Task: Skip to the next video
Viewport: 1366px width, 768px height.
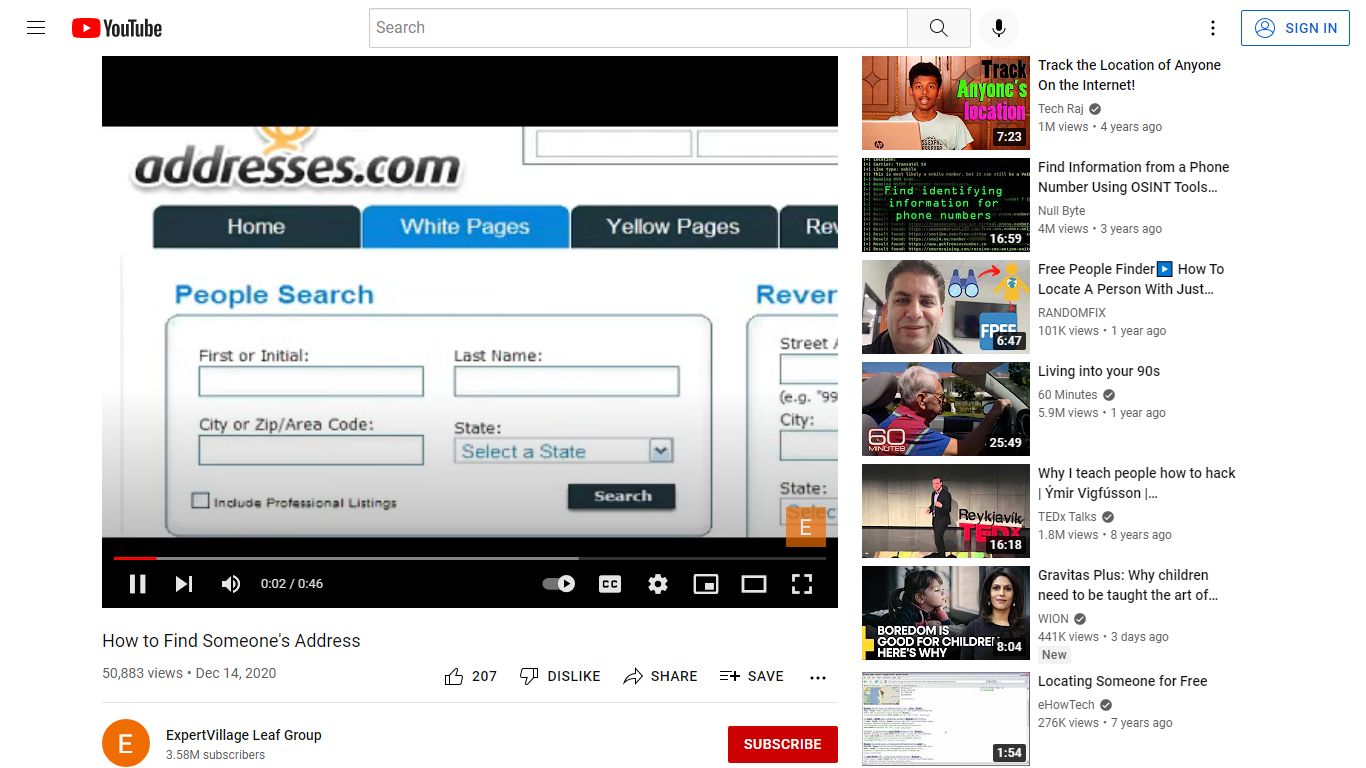Action: pyautogui.click(x=184, y=584)
